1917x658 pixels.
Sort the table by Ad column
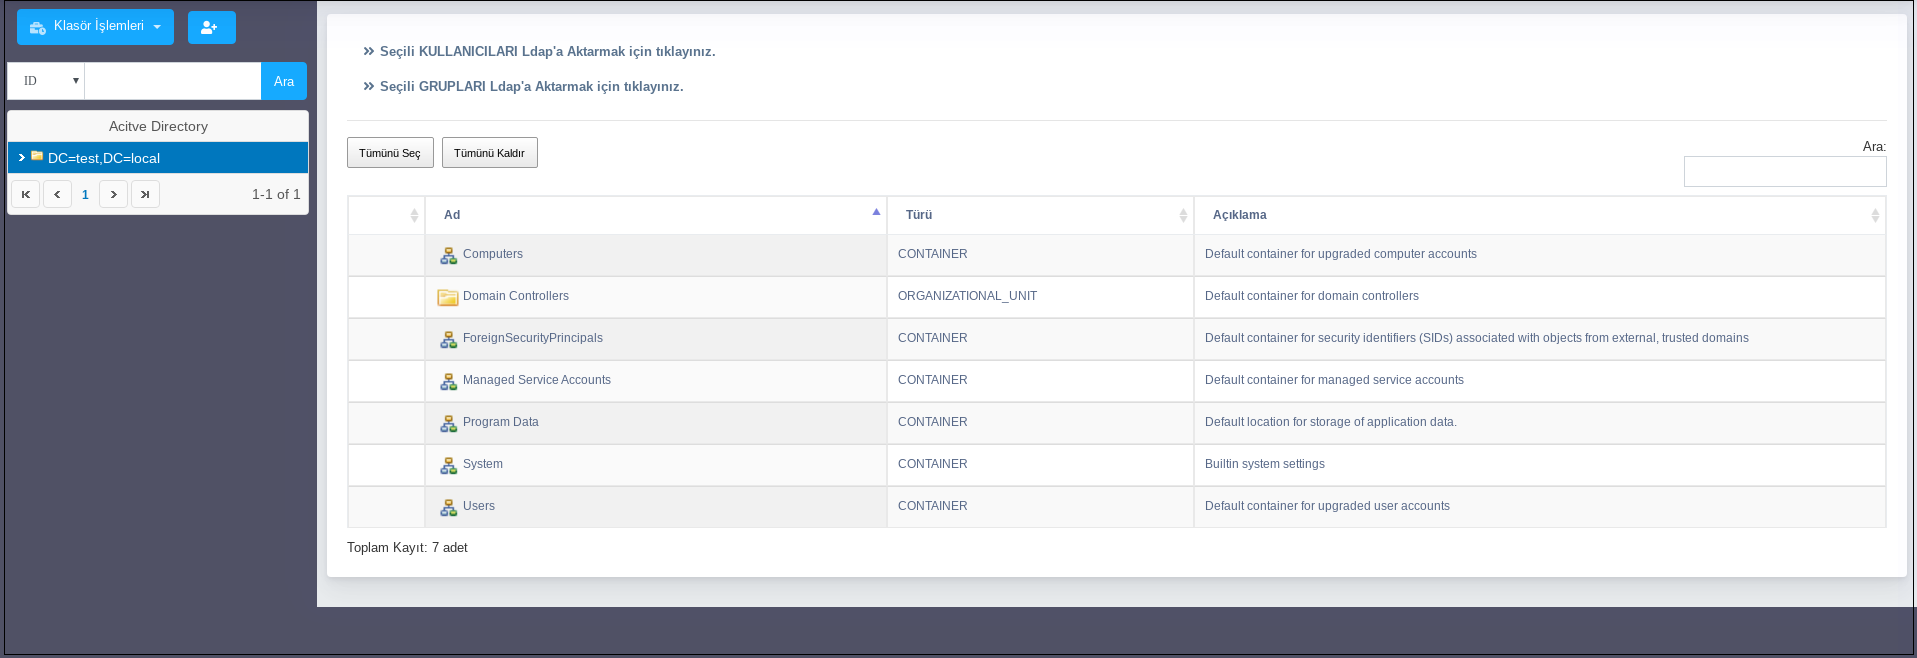[x=655, y=215]
